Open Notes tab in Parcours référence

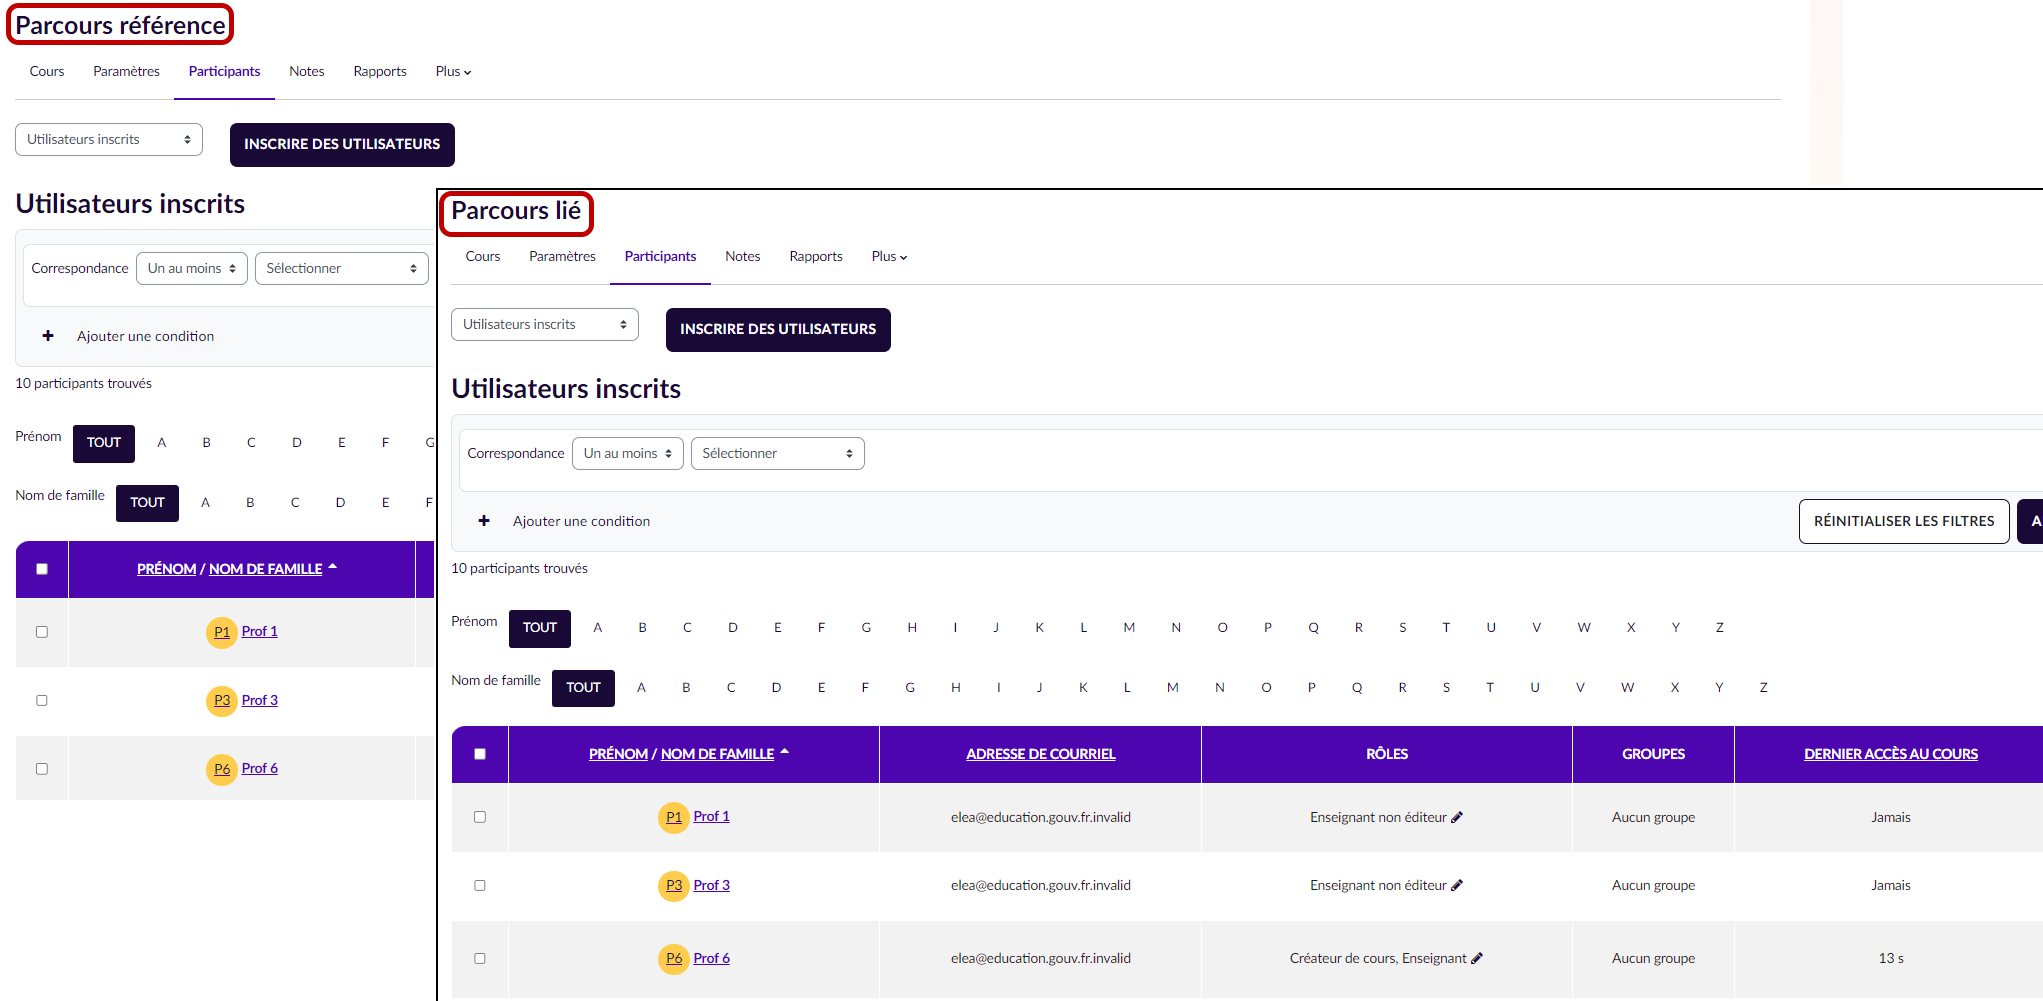[307, 71]
